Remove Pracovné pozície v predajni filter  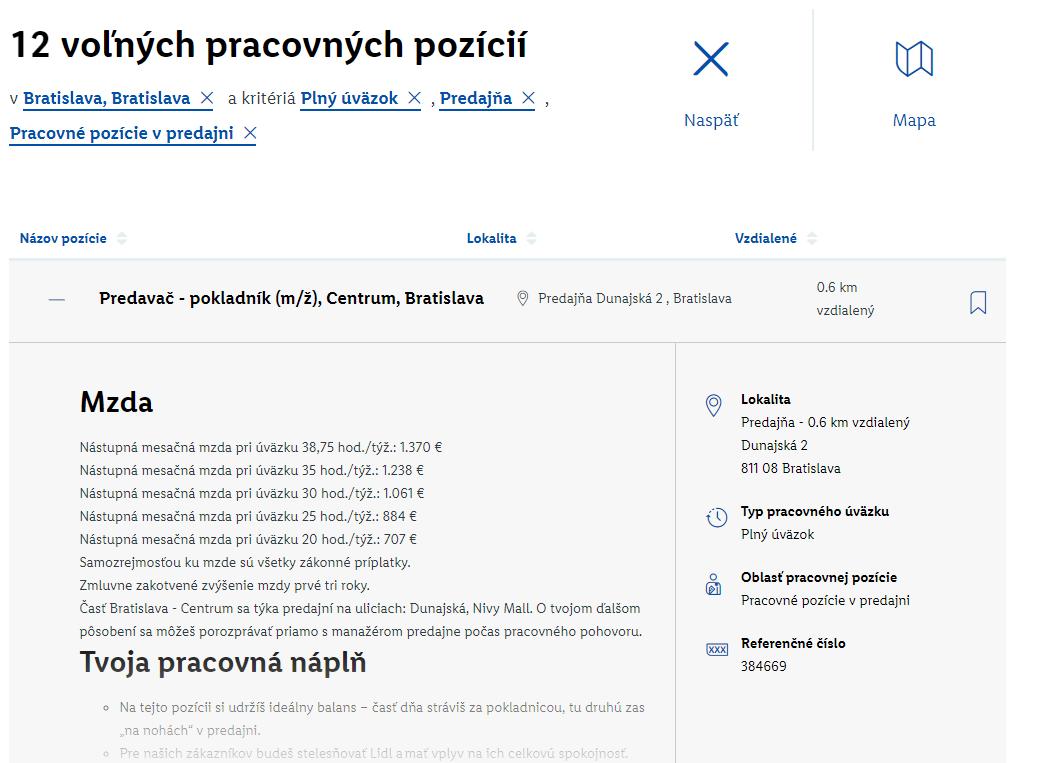(x=250, y=133)
